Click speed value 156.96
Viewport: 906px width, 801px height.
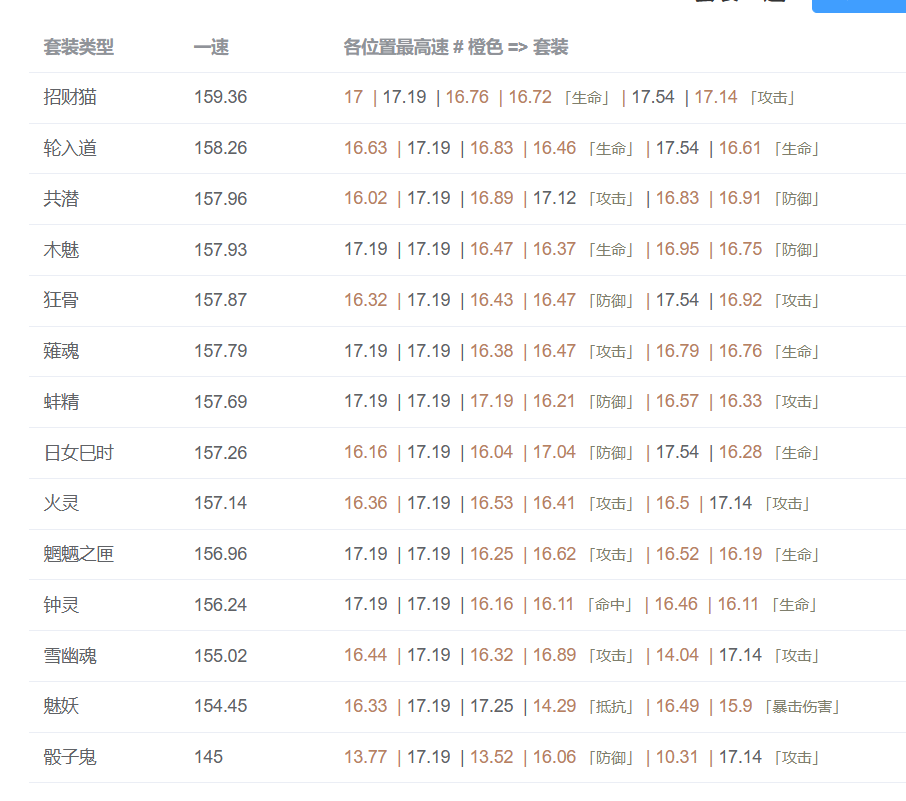221,554
